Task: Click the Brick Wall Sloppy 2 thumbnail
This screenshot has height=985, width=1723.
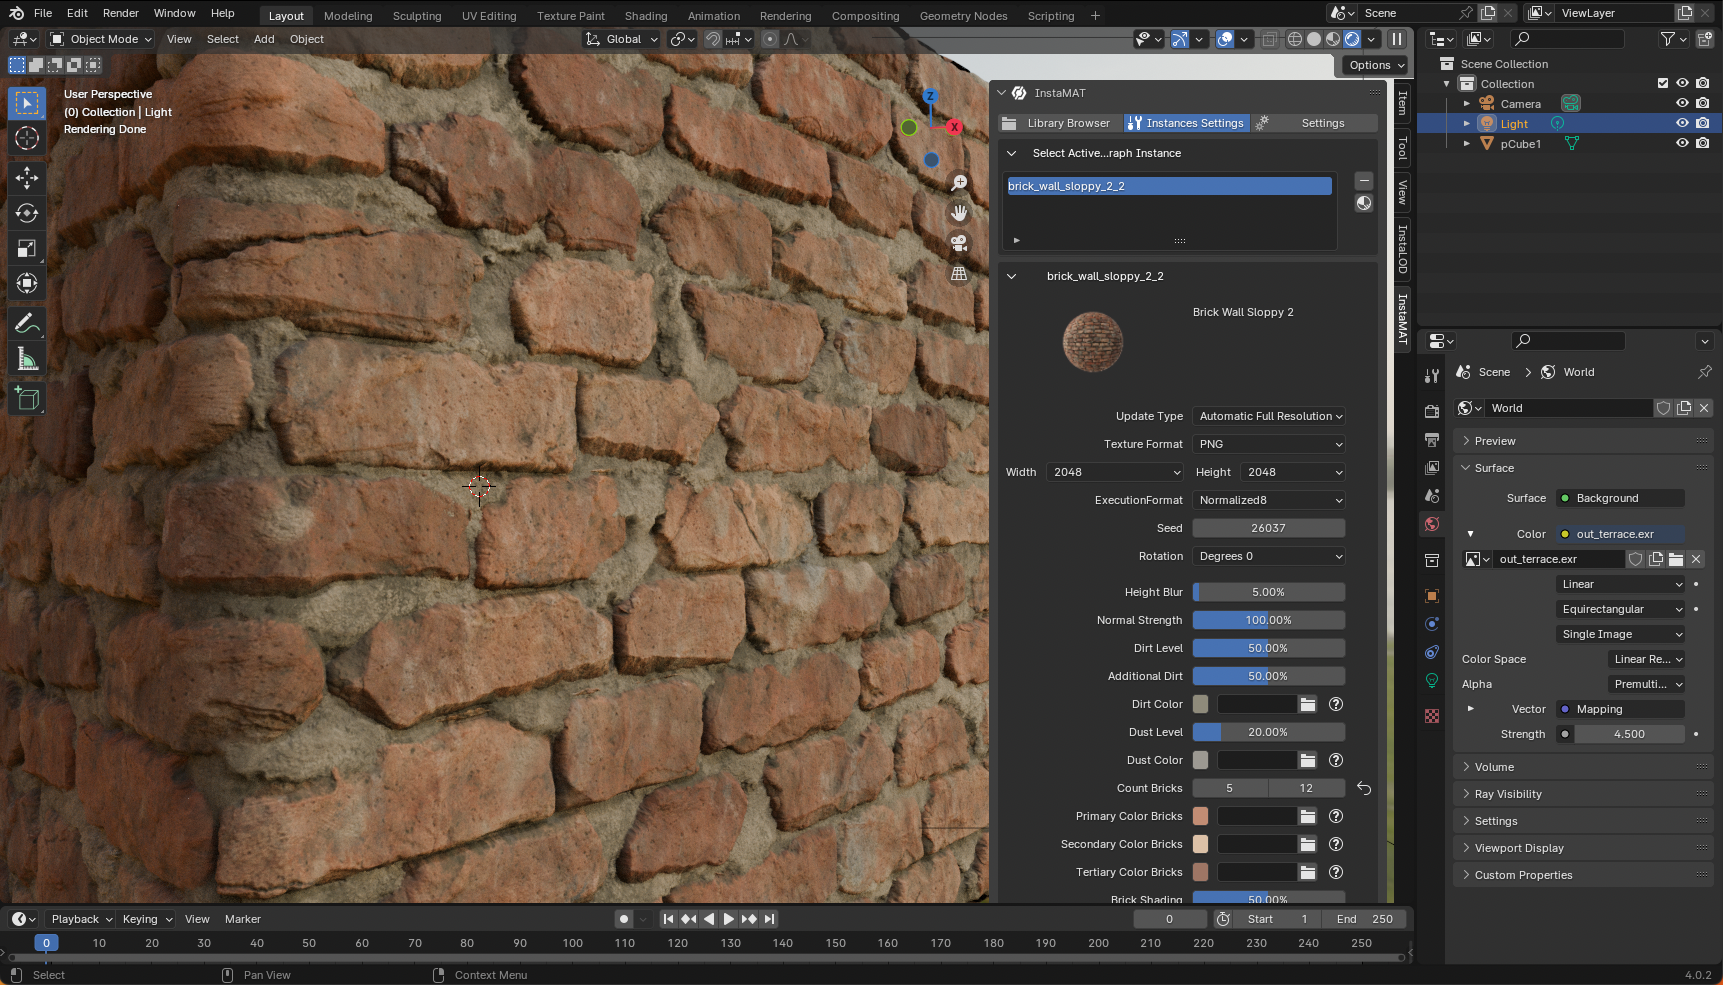Action: [1093, 341]
